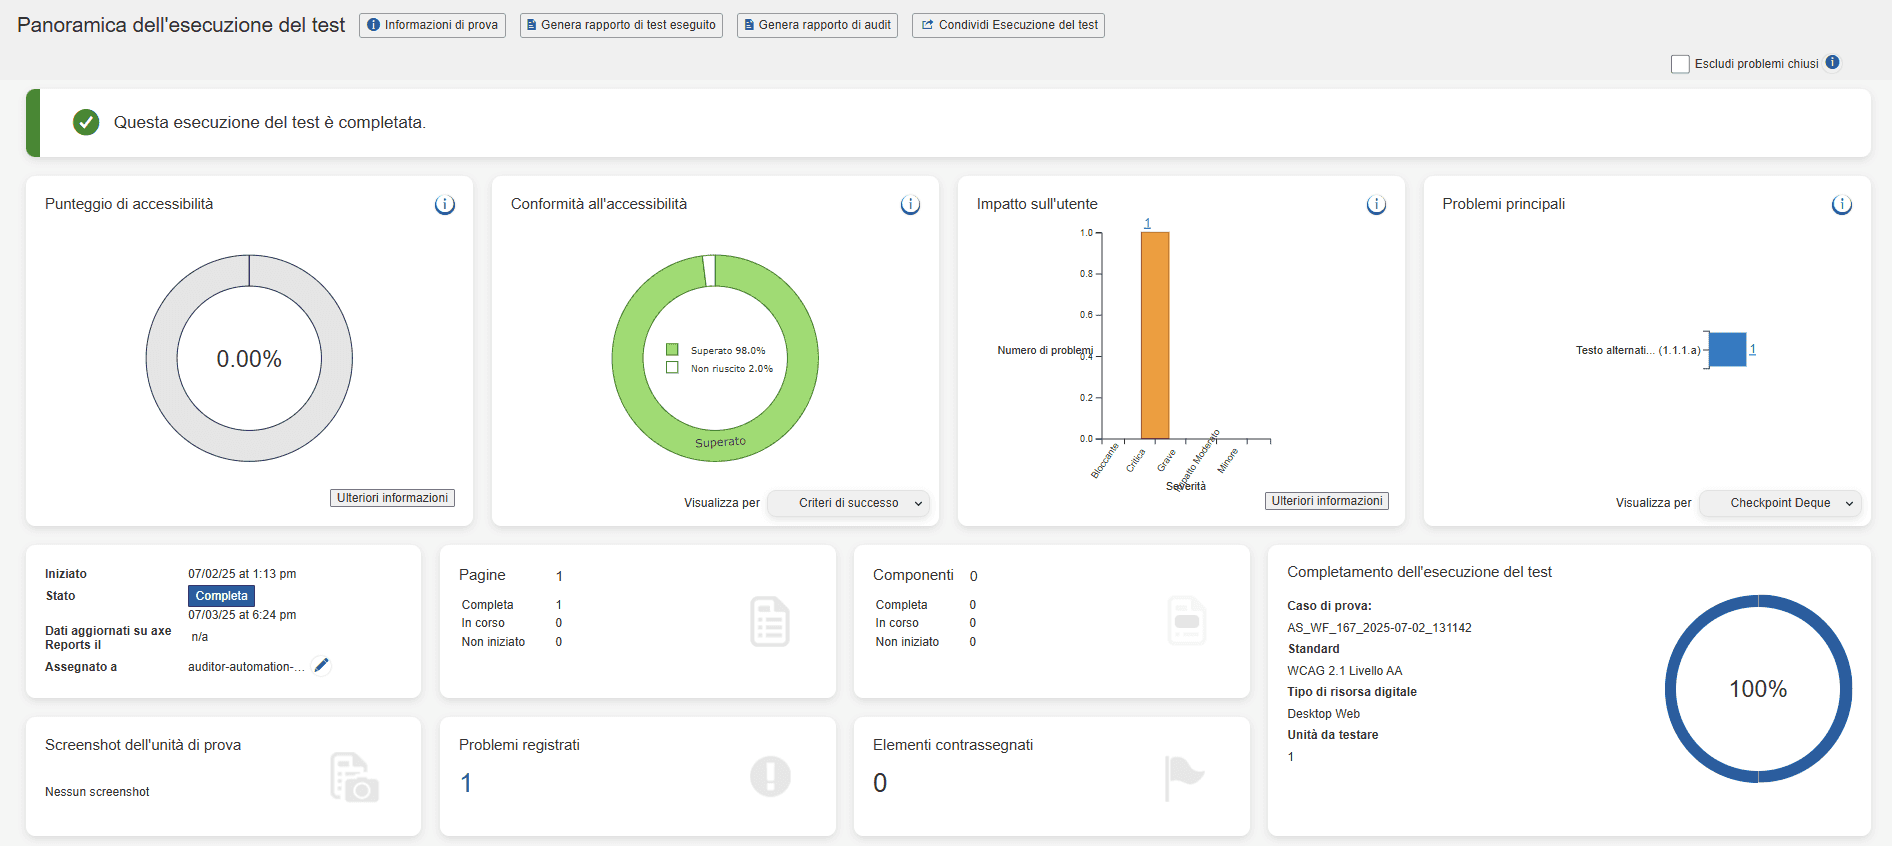
Task: Click Ulteriori informazioni under accessibility score
Action: point(392,498)
